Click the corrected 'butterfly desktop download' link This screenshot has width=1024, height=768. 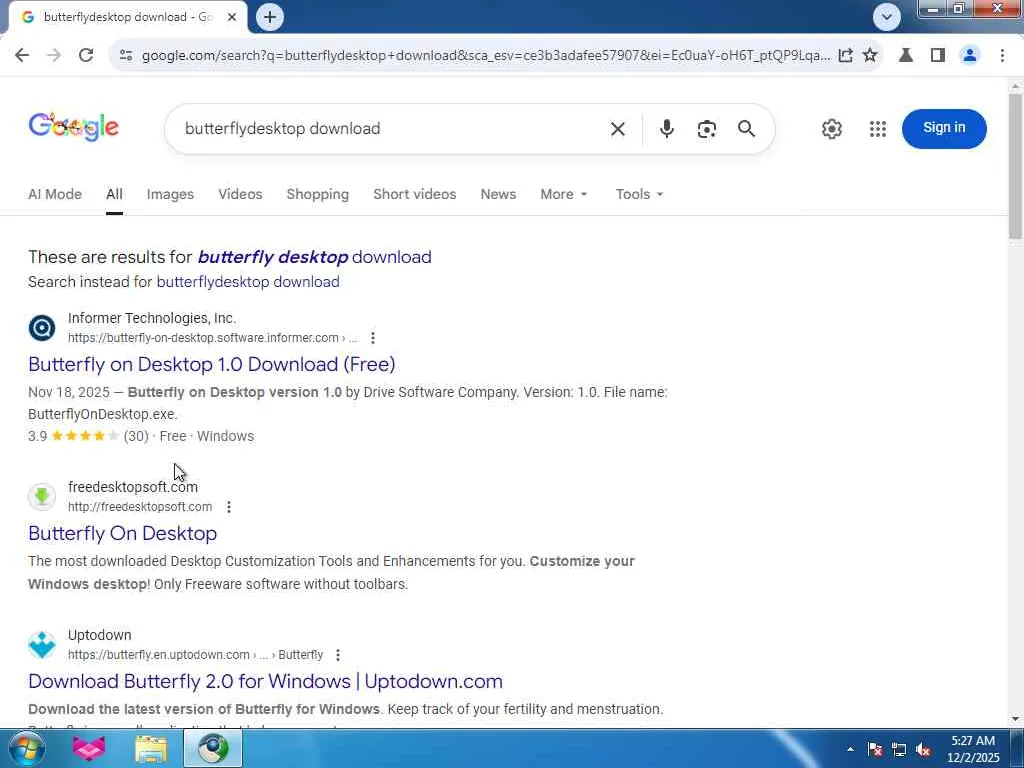(314, 257)
